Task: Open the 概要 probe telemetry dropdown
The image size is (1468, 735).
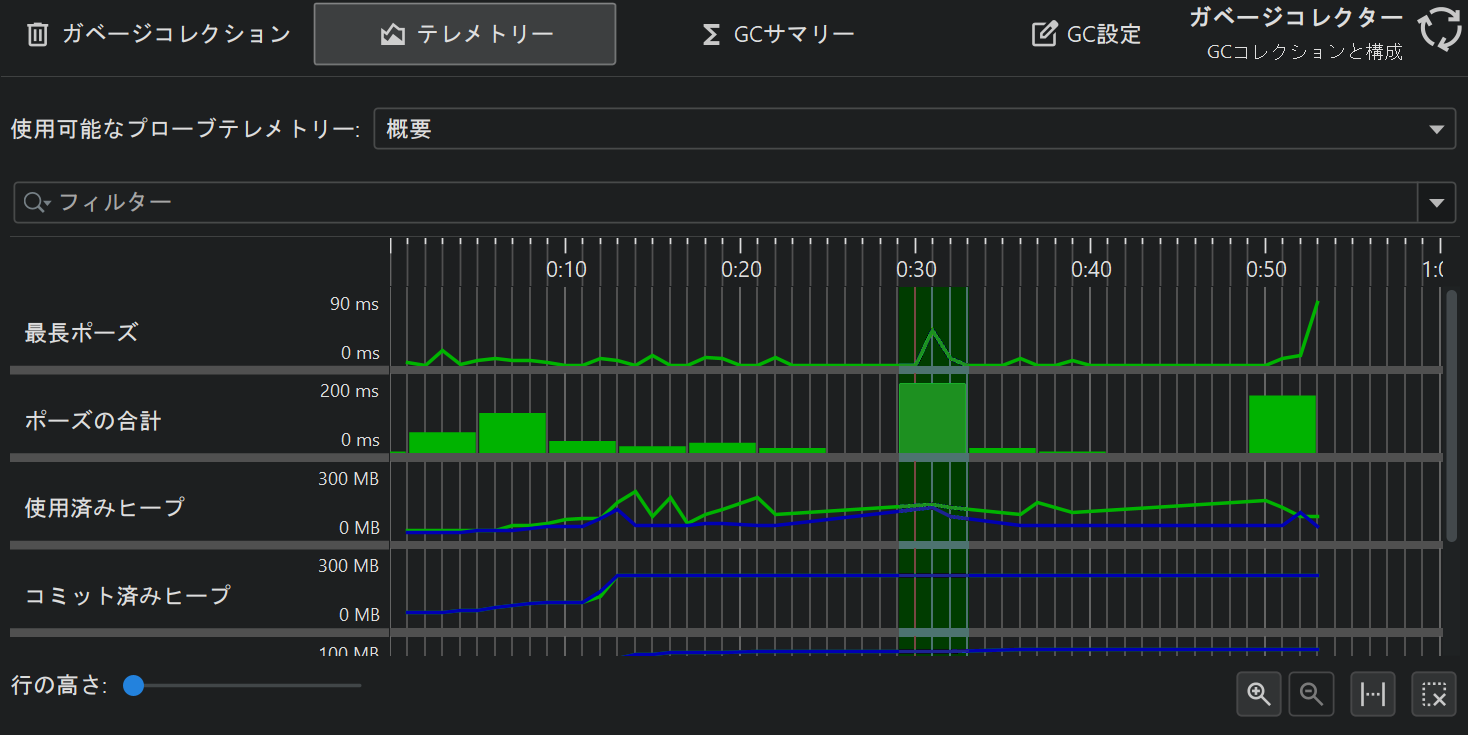Action: 914,129
